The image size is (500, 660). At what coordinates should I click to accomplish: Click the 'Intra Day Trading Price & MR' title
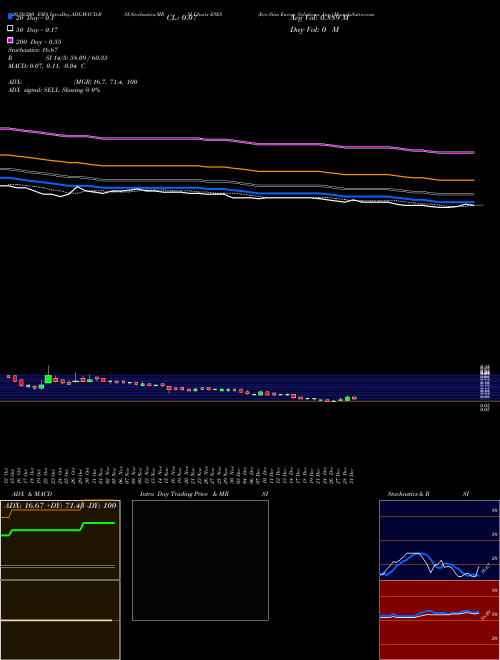pos(184,494)
